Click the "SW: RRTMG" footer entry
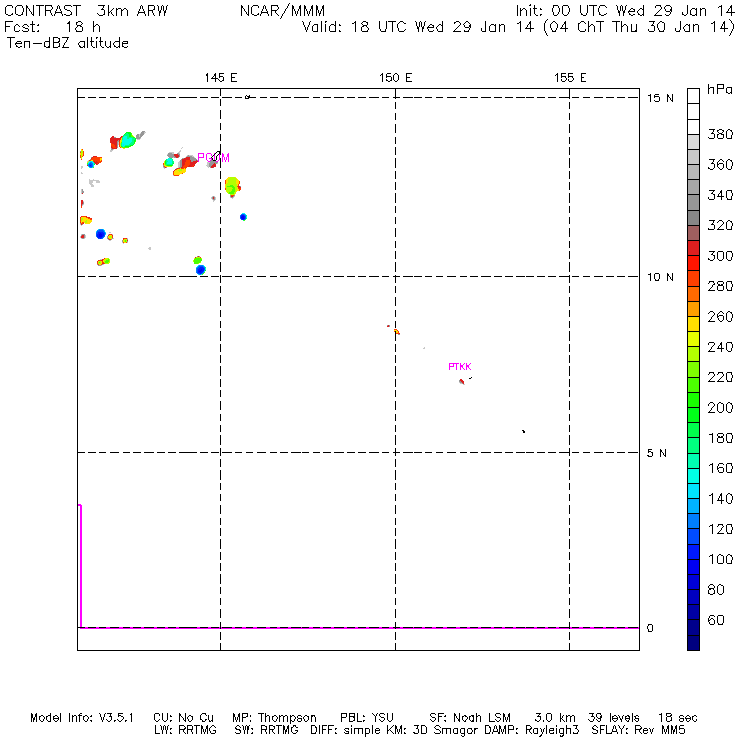Screen dimensions: 740x740 (266, 730)
